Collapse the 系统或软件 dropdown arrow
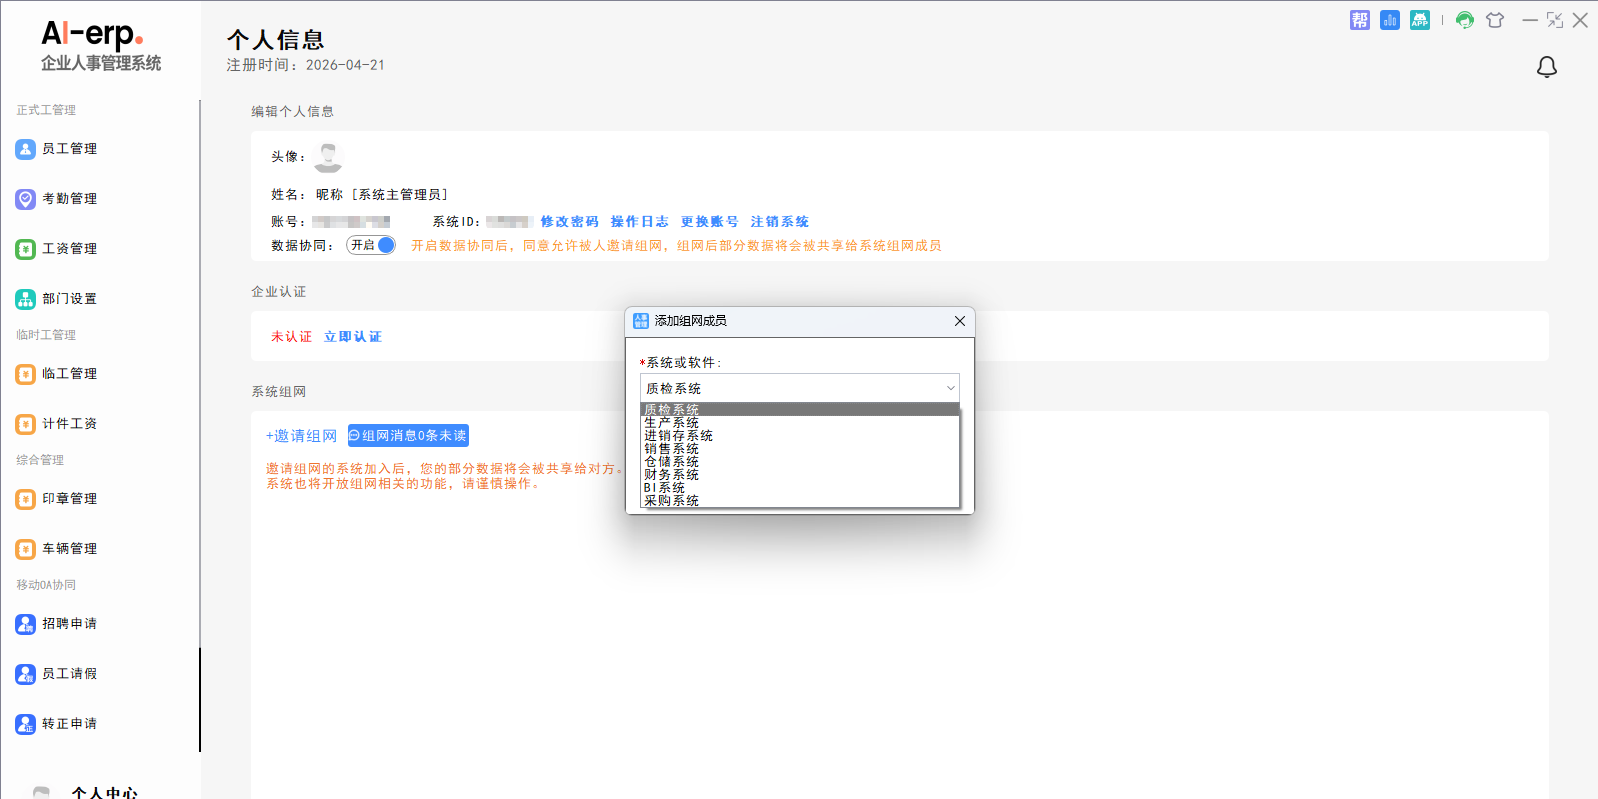 tap(950, 388)
